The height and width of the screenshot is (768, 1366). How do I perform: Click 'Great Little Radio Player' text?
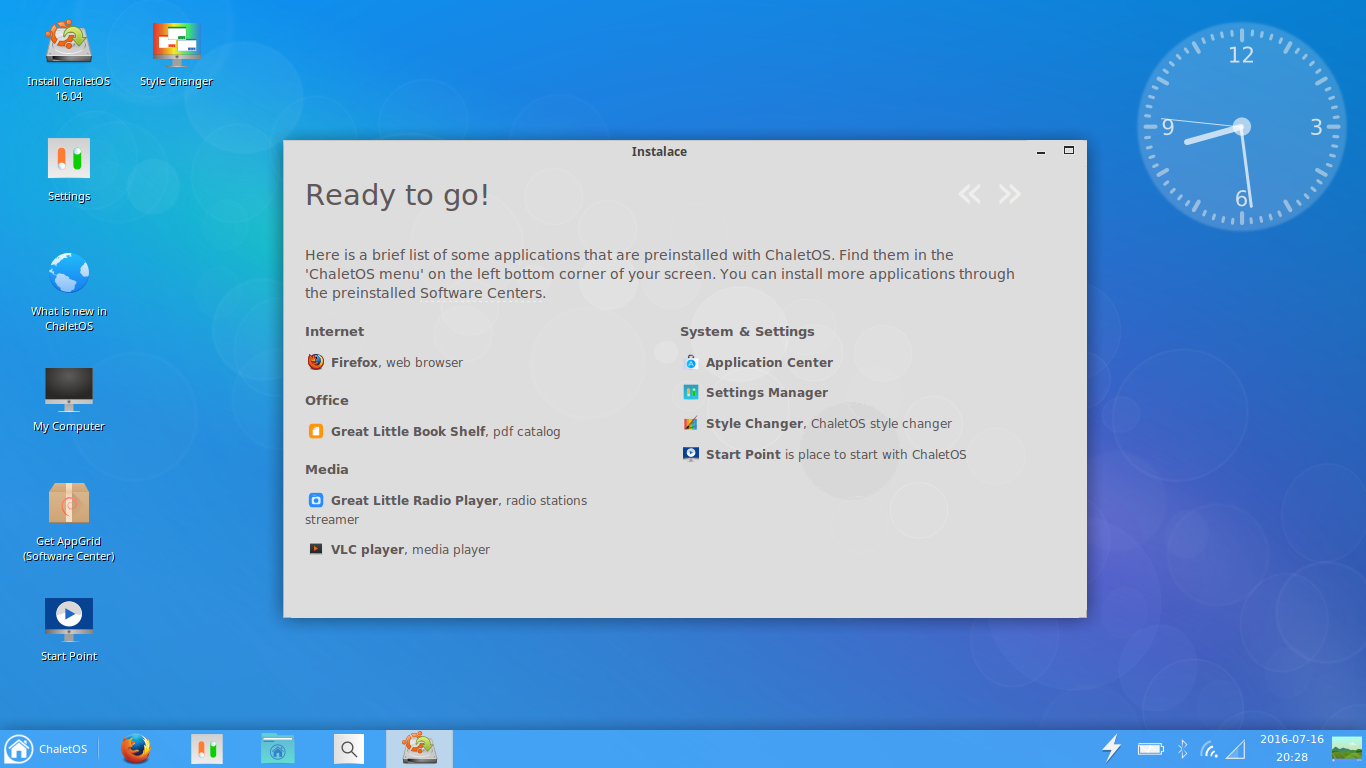[x=414, y=500]
